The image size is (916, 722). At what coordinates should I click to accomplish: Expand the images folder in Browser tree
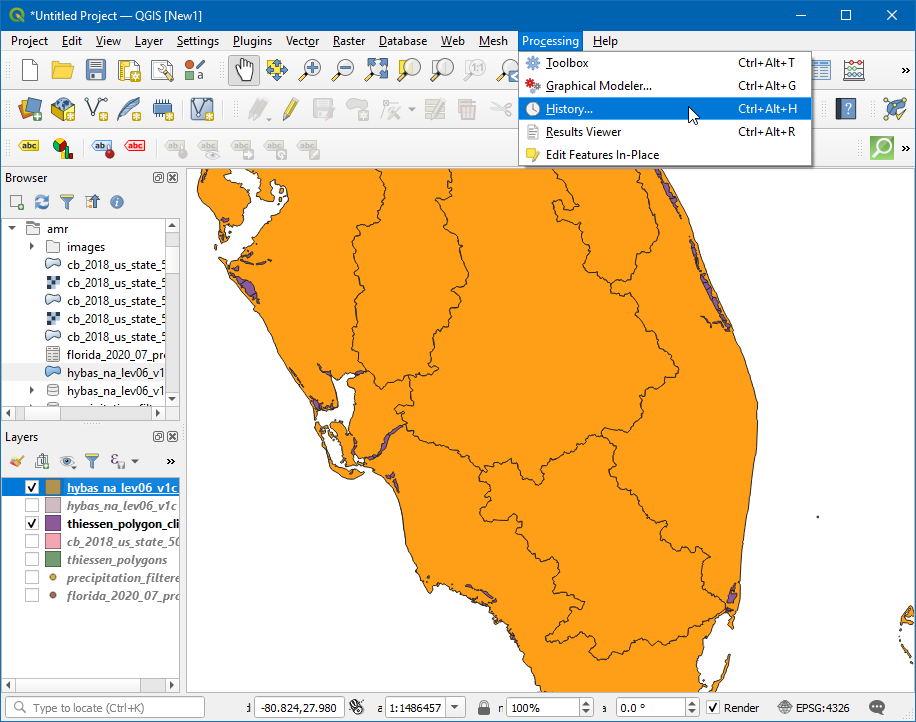(32, 247)
